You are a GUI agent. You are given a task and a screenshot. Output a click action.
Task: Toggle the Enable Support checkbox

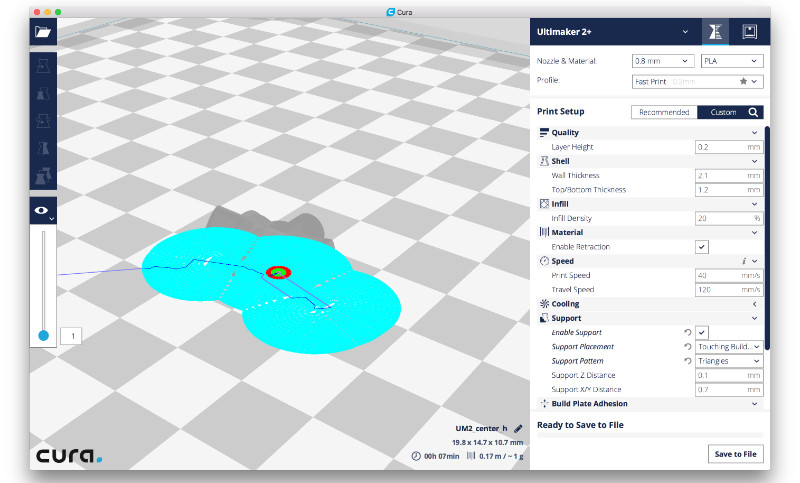coord(702,333)
